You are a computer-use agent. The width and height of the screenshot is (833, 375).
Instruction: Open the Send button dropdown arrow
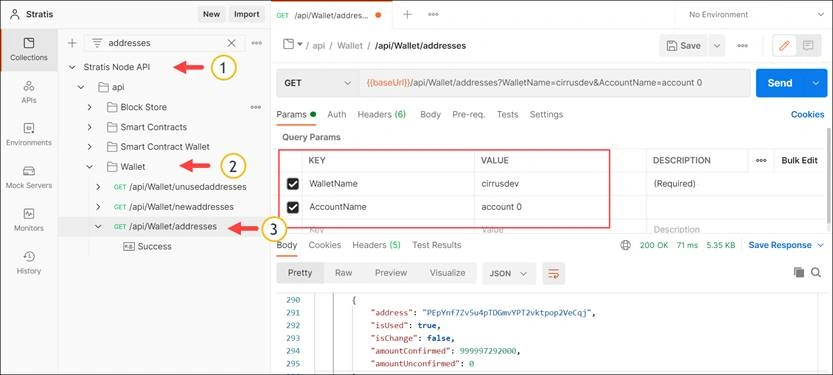pyautogui.click(x=817, y=83)
